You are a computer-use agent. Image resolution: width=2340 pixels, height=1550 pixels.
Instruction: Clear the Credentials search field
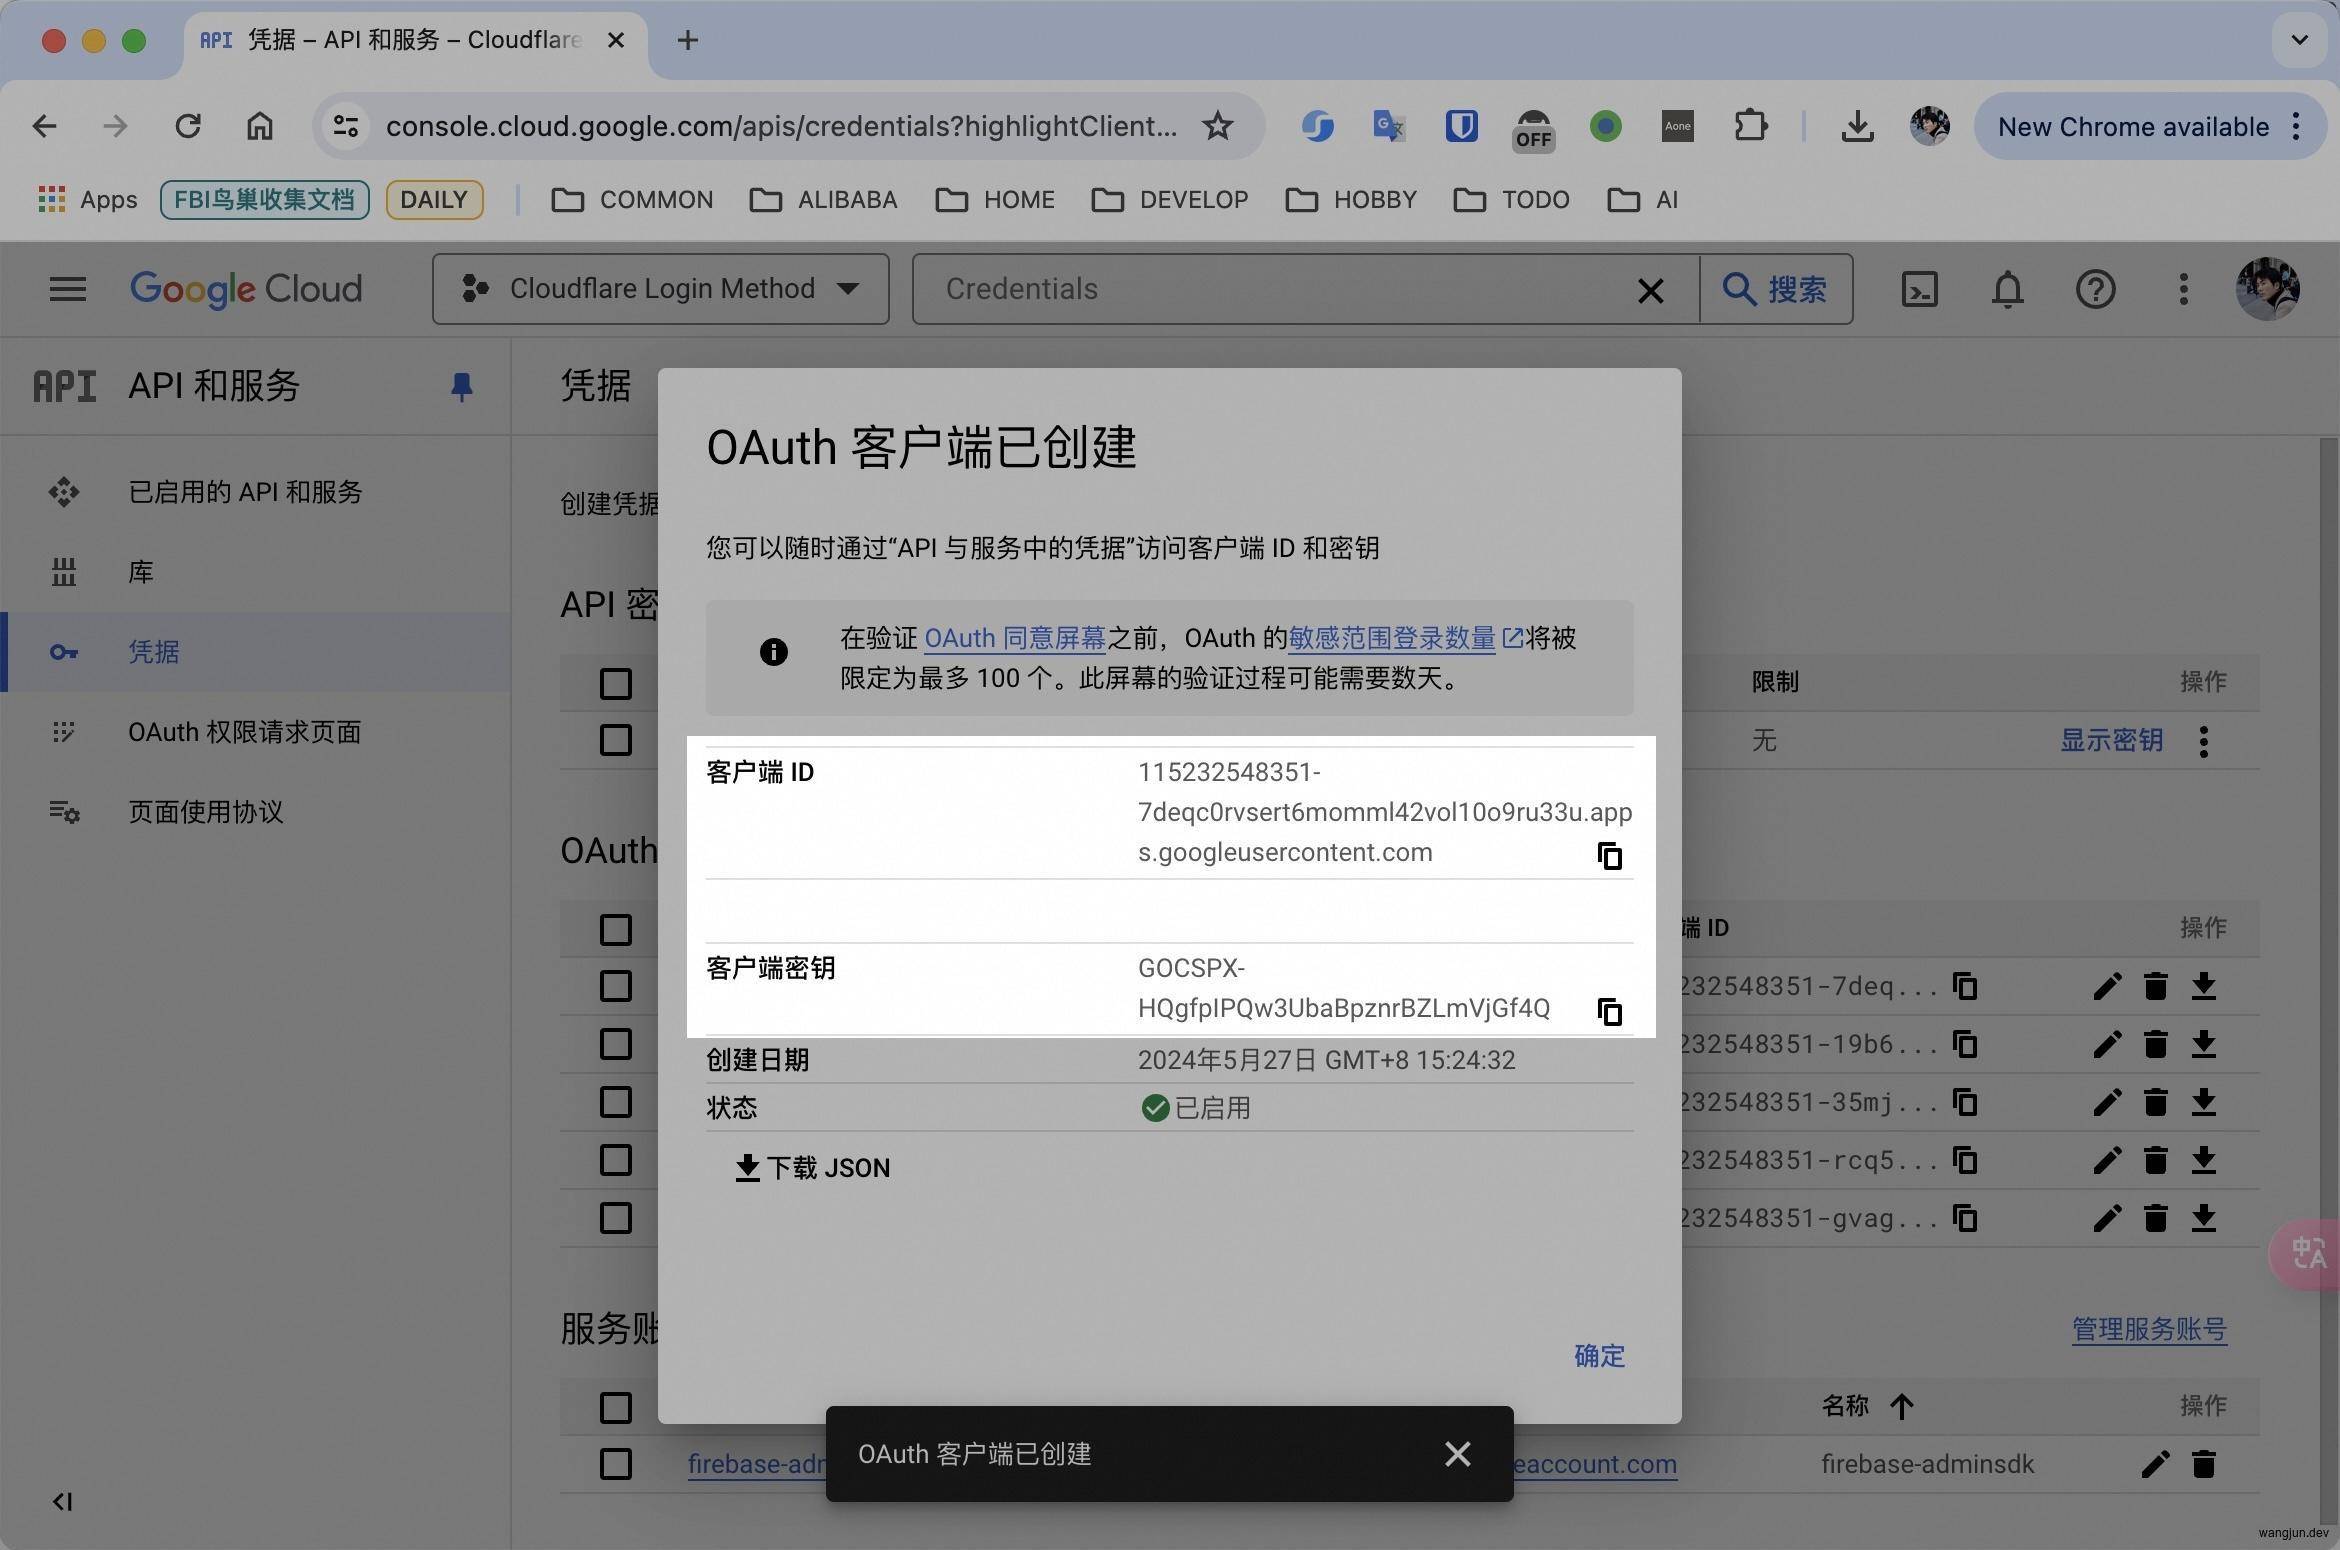[1650, 290]
